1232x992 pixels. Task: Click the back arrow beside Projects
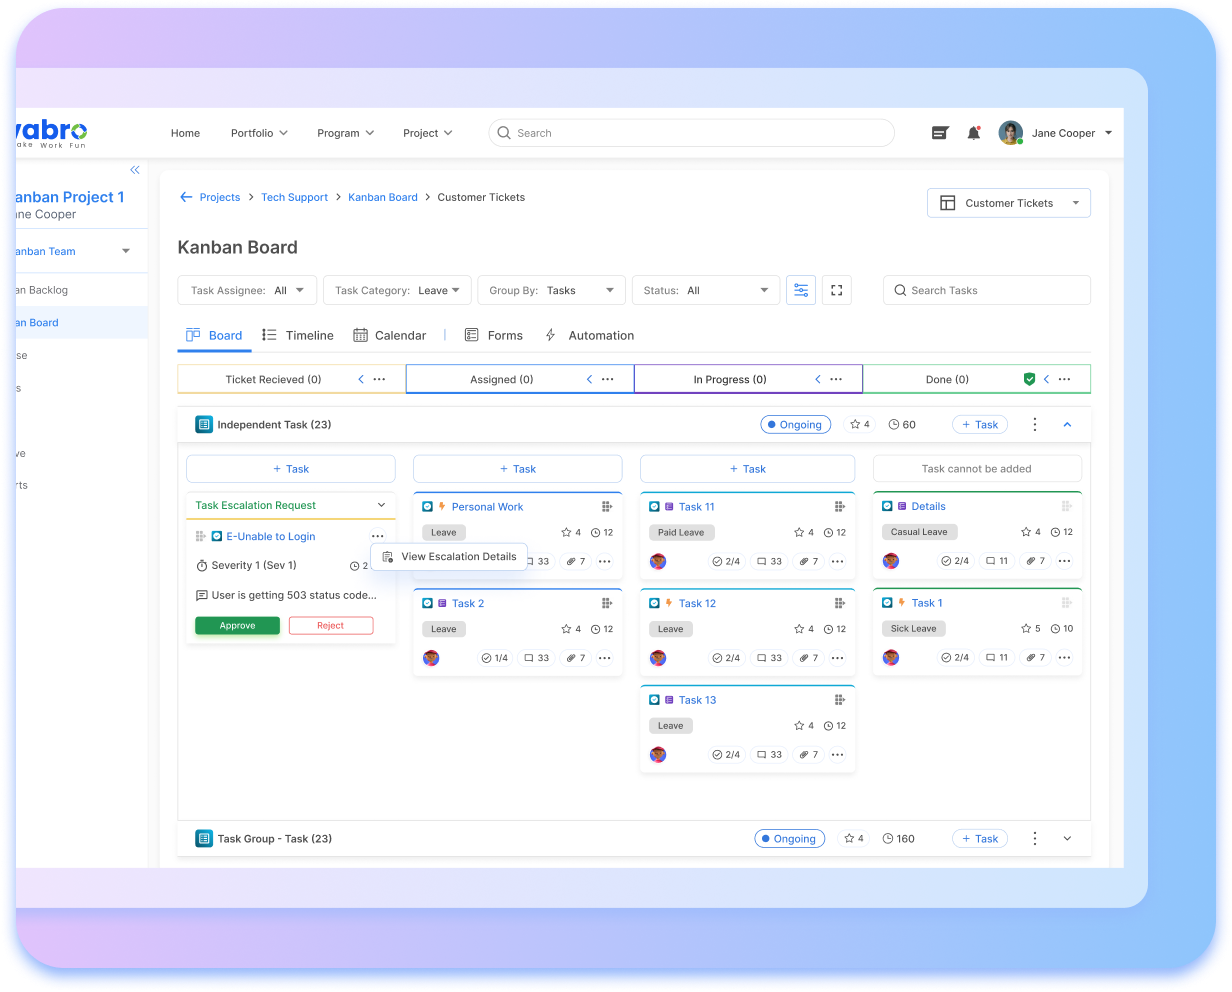point(186,197)
